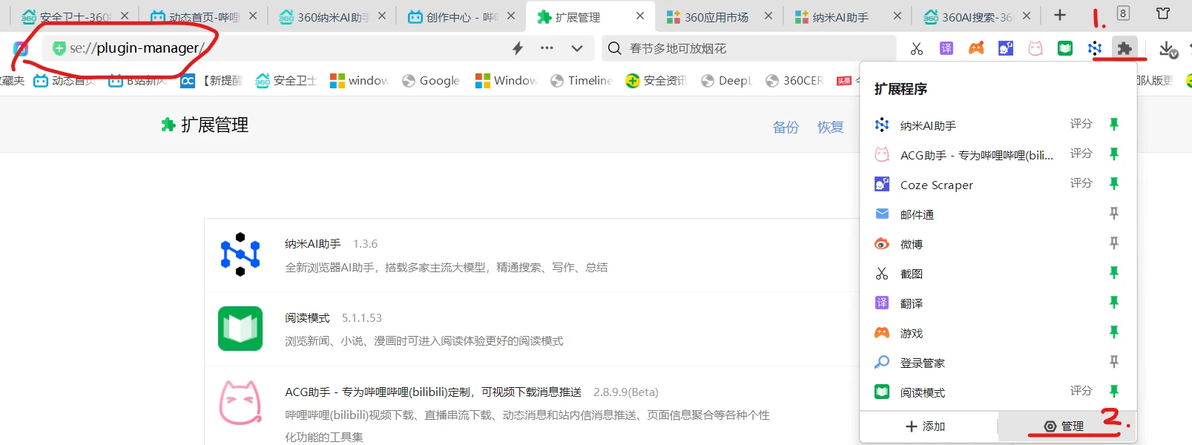Click the green 阅读模式 book logo on page
Image resolution: width=1192 pixels, height=445 pixels.
pos(240,329)
